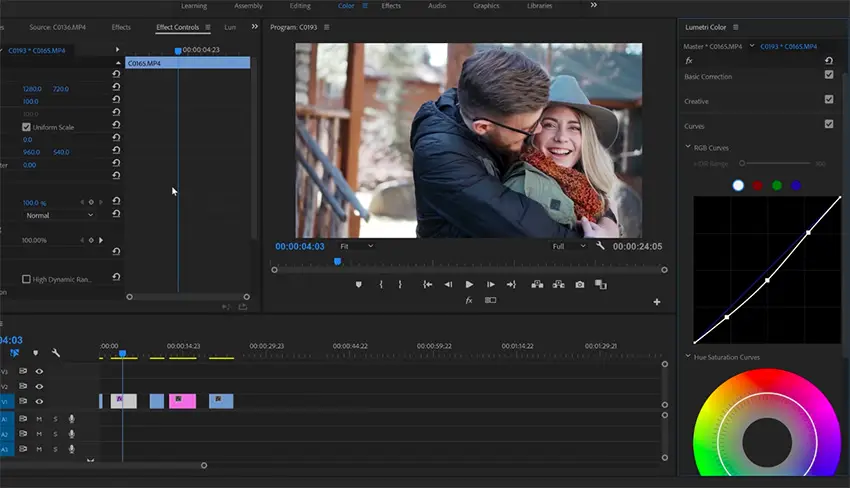
Task: Select the white luma curve channel
Action: pos(738,185)
